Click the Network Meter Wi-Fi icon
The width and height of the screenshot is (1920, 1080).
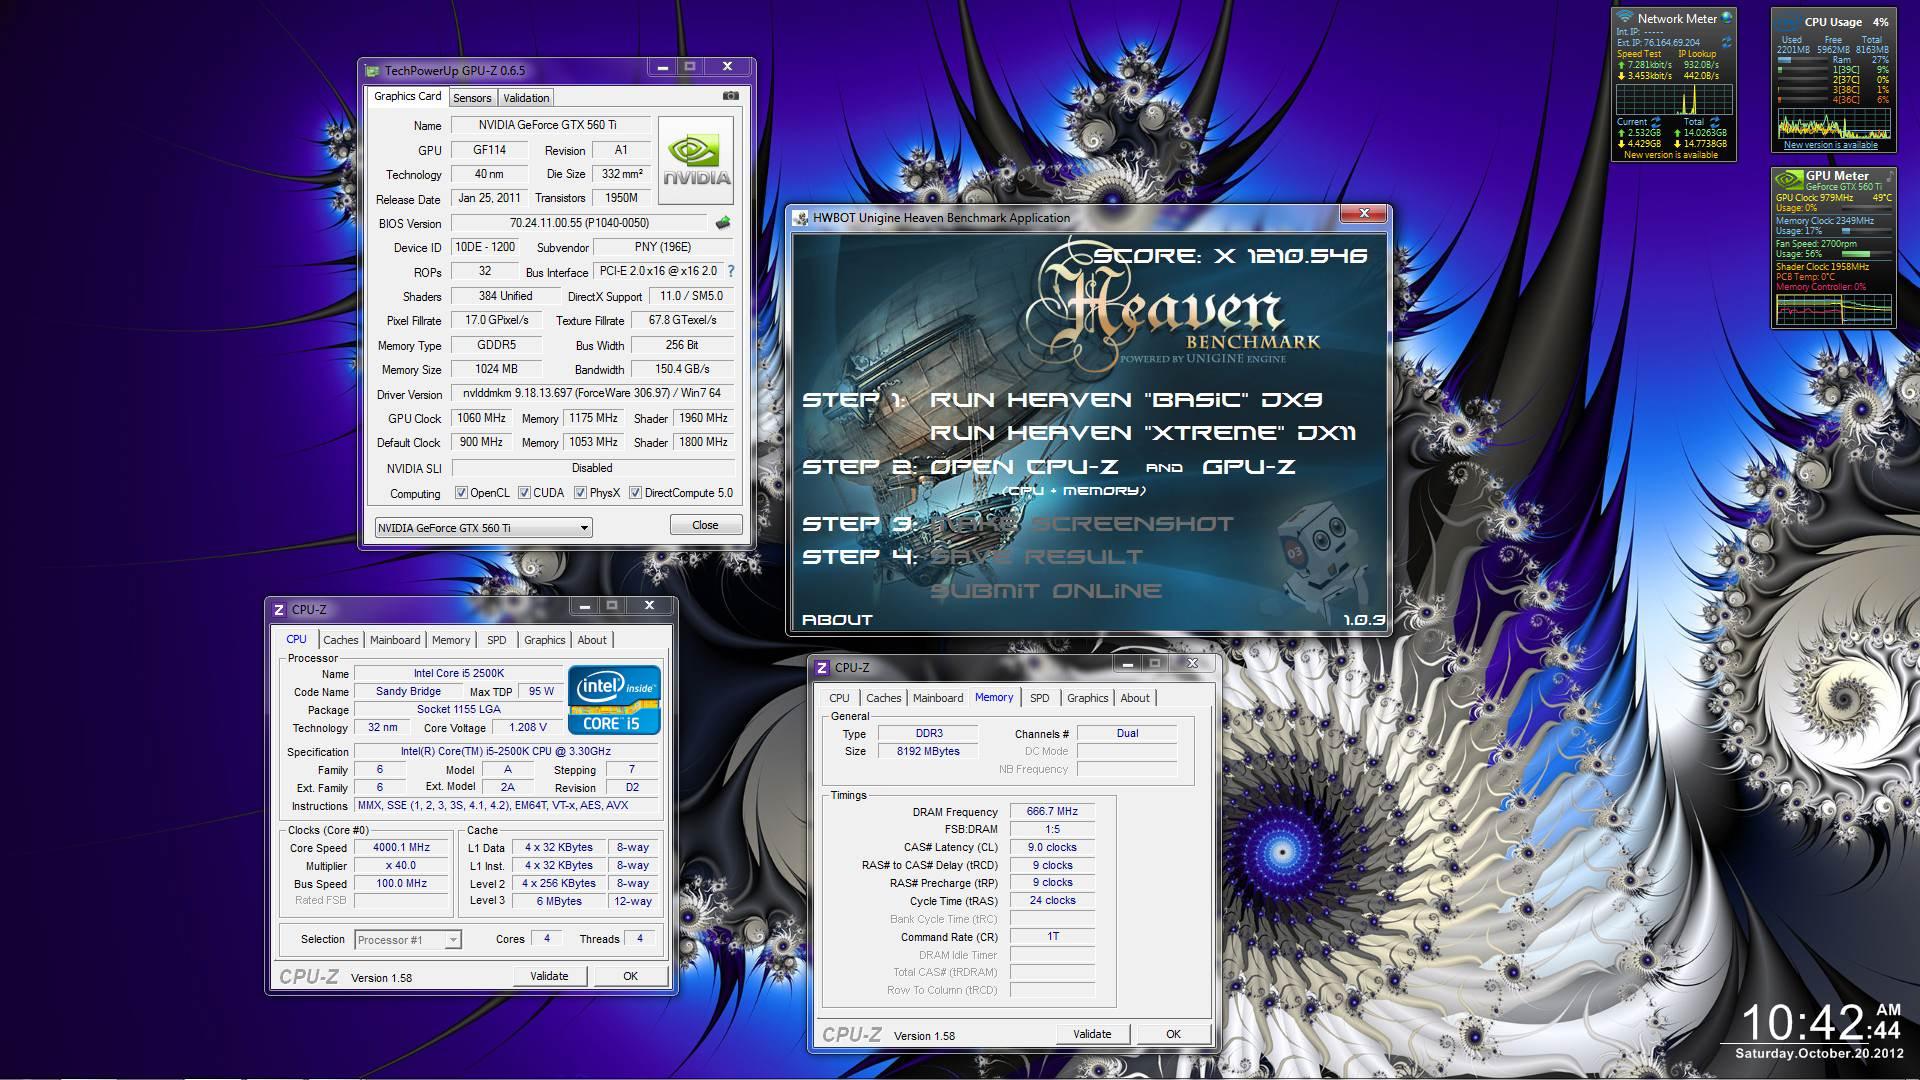point(1625,18)
